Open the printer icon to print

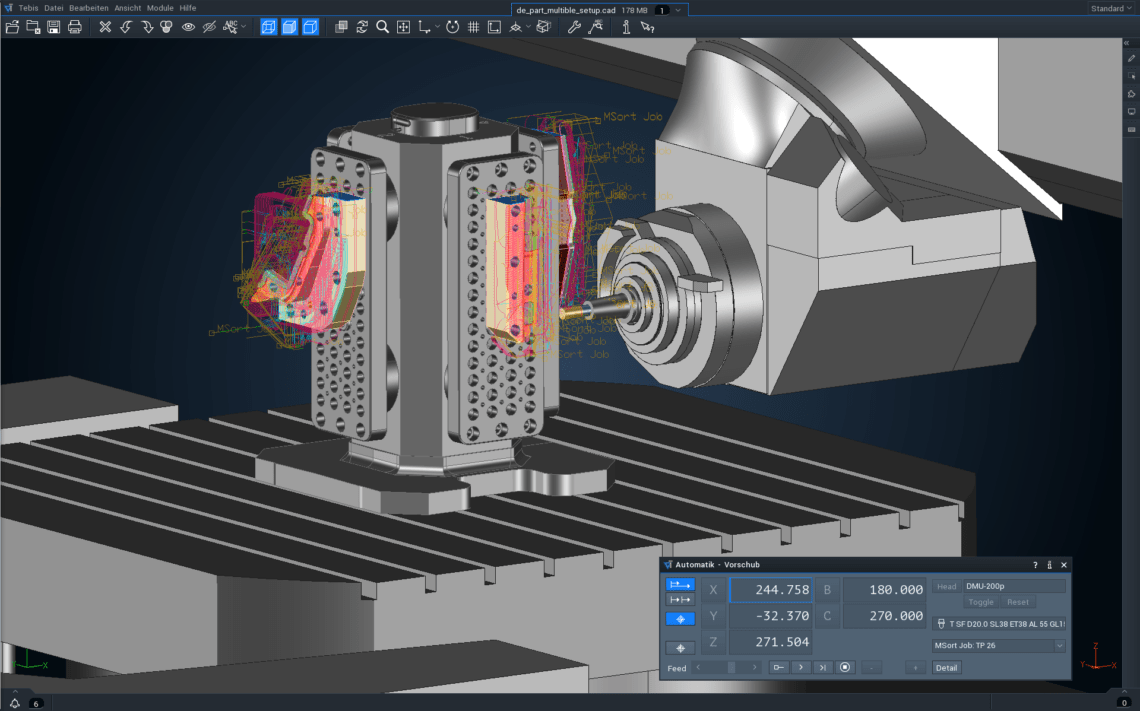(x=74, y=27)
